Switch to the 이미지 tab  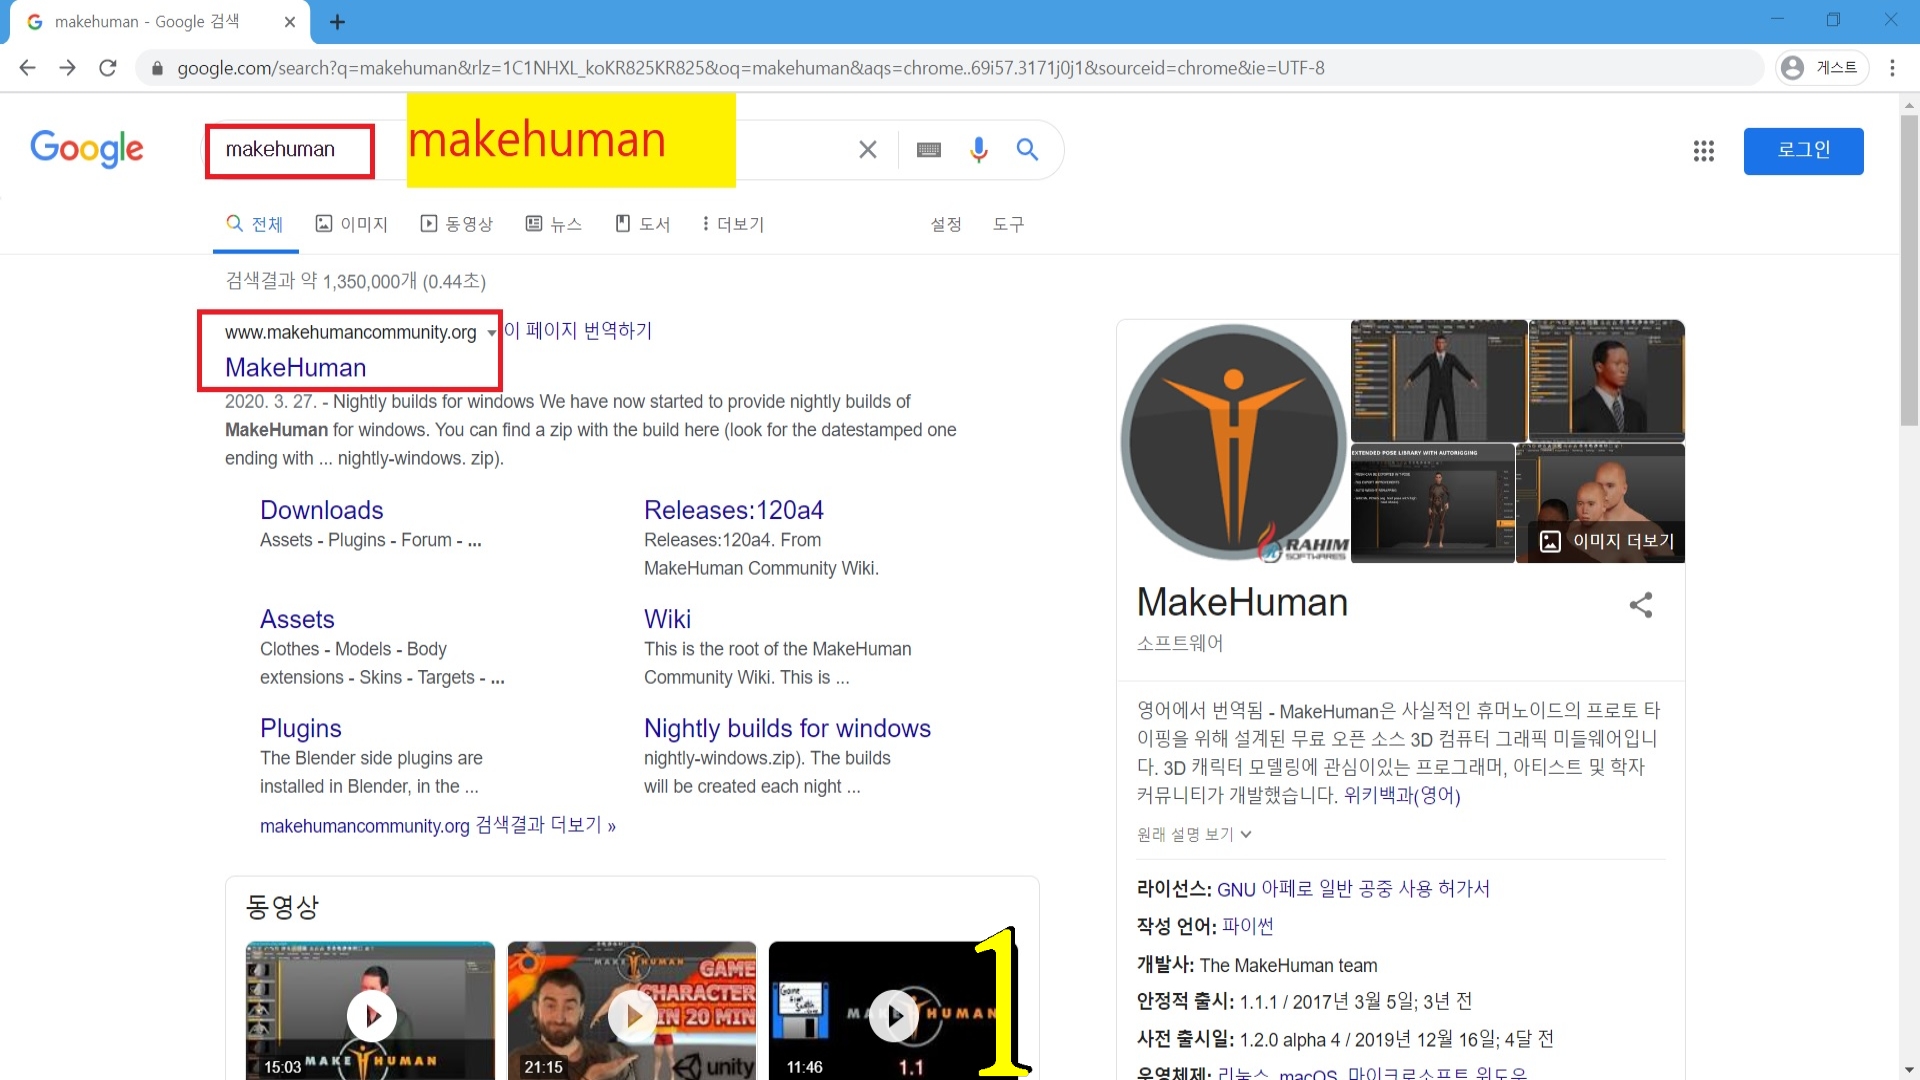click(352, 224)
